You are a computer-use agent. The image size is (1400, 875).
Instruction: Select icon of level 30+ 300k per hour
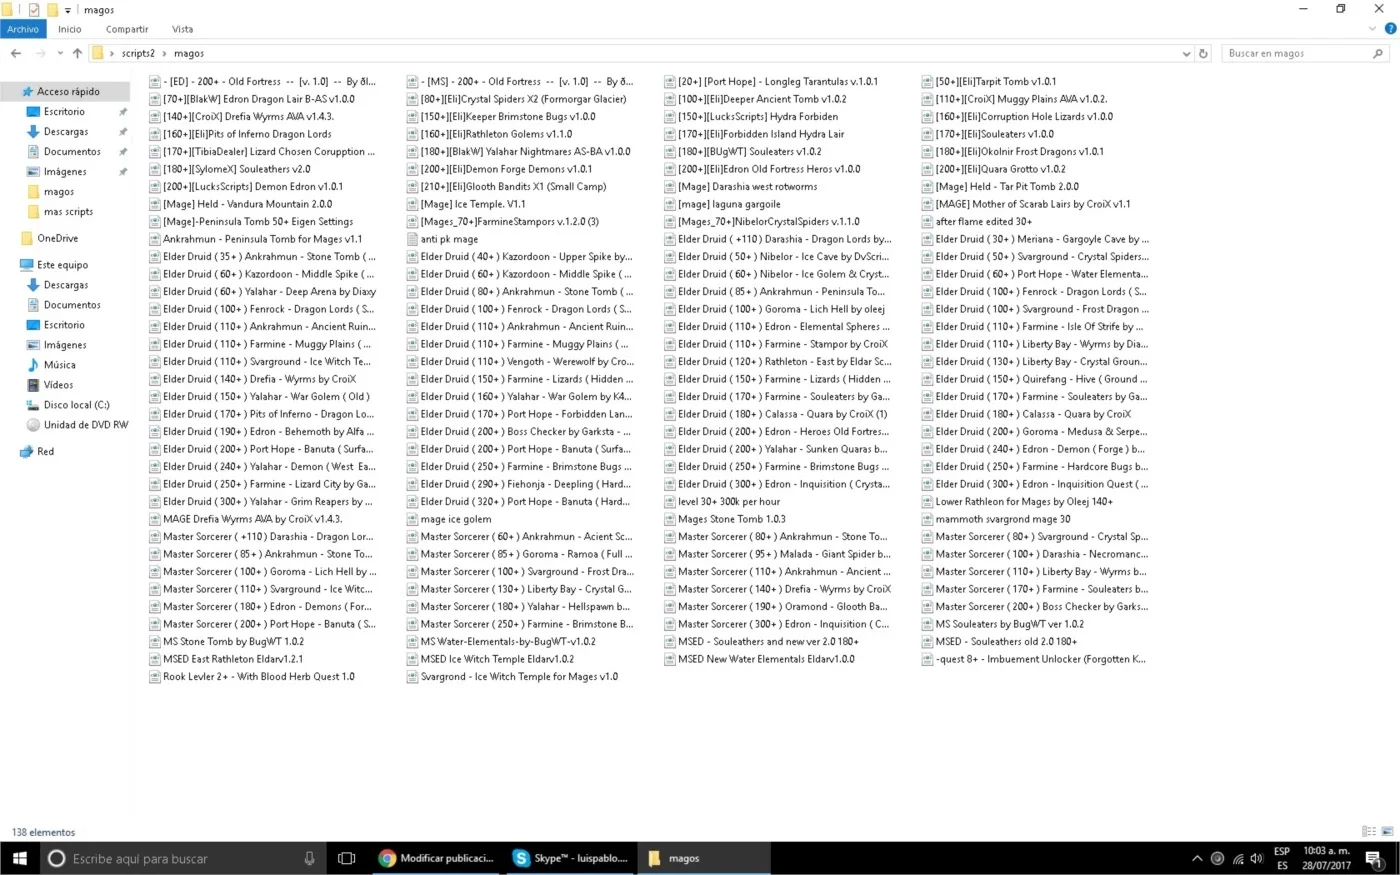670,502
